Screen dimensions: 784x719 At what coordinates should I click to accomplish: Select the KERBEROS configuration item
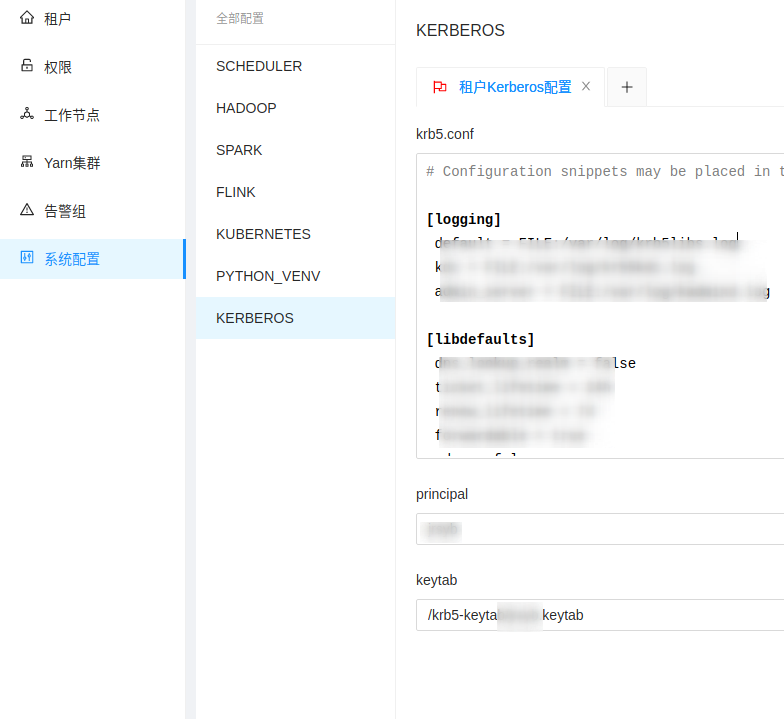pyautogui.click(x=296, y=318)
